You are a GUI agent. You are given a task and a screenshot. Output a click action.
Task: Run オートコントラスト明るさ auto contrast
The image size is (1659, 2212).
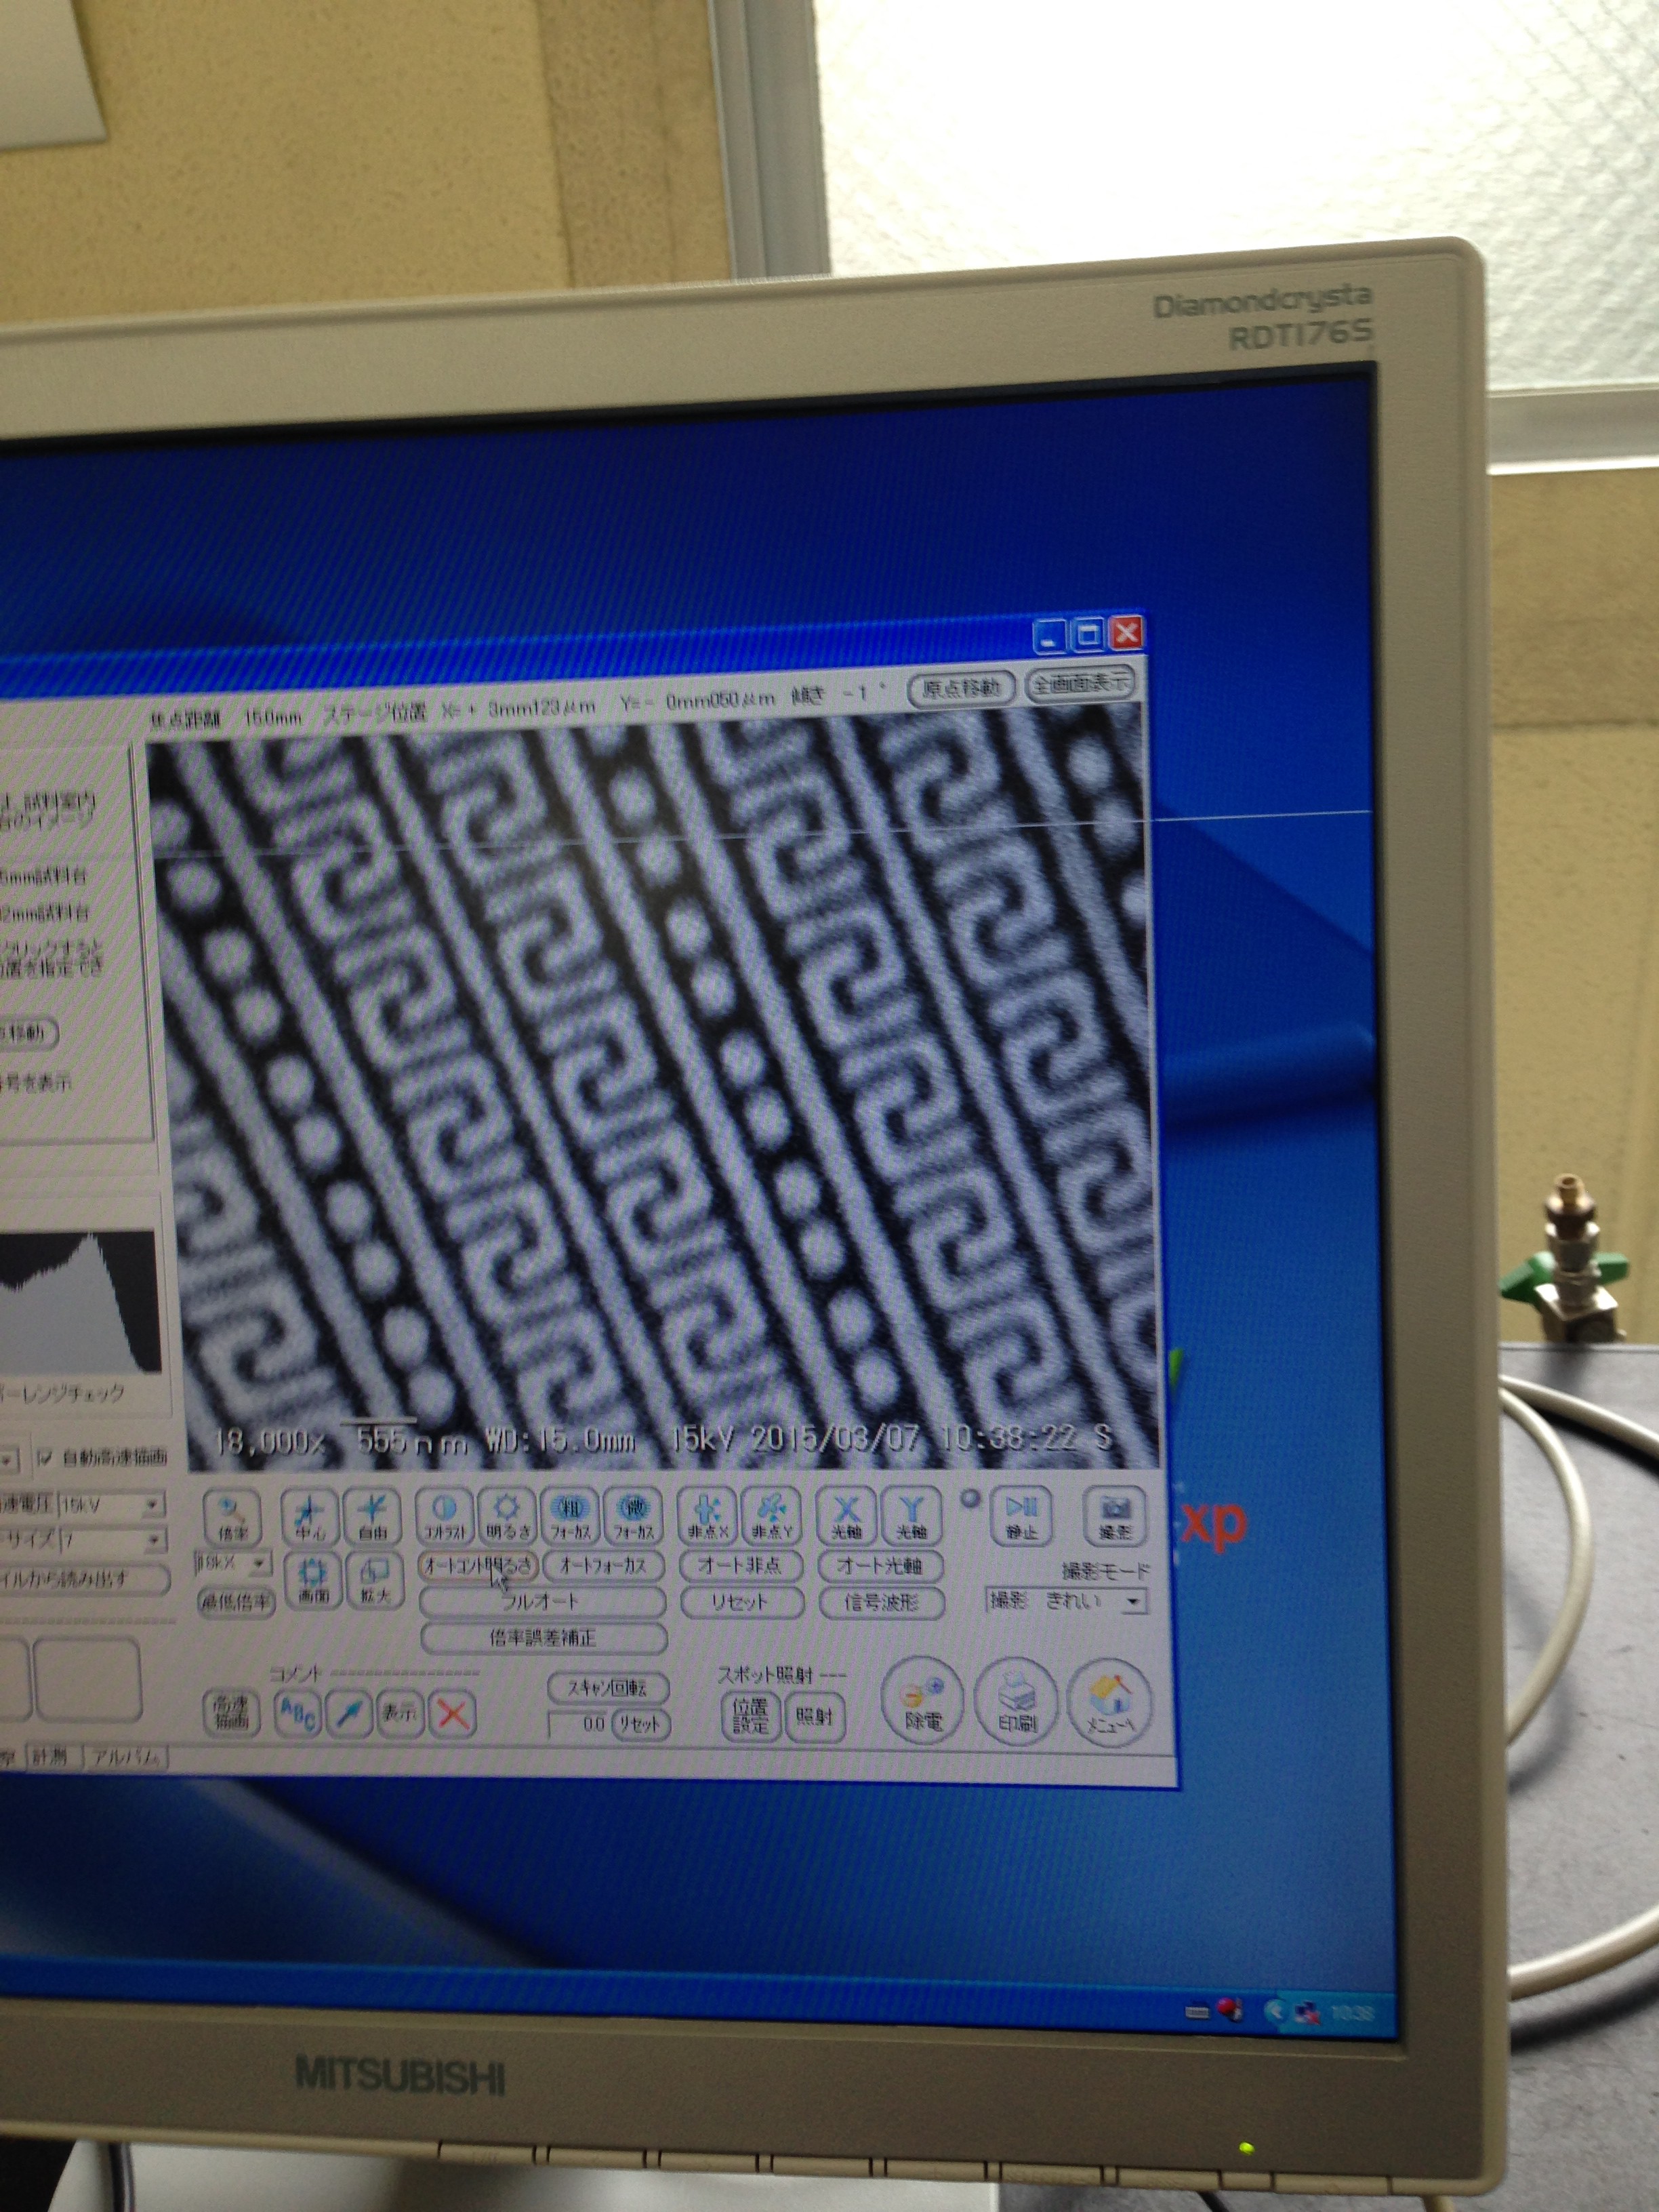coord(478,1566)
